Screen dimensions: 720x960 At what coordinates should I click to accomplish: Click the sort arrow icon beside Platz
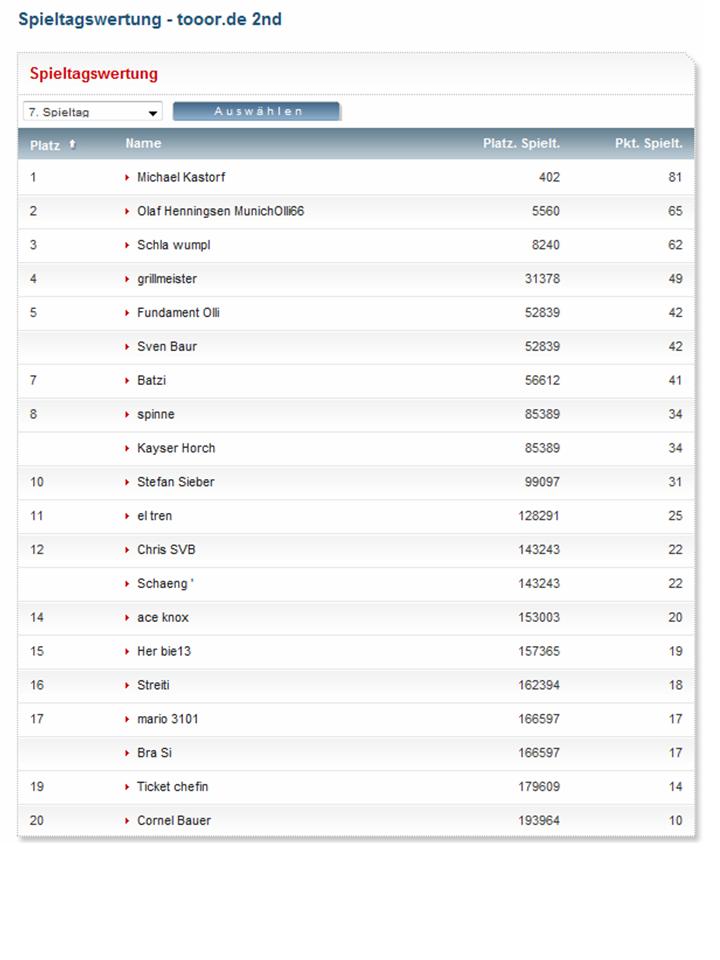click(x=72, y=145)
